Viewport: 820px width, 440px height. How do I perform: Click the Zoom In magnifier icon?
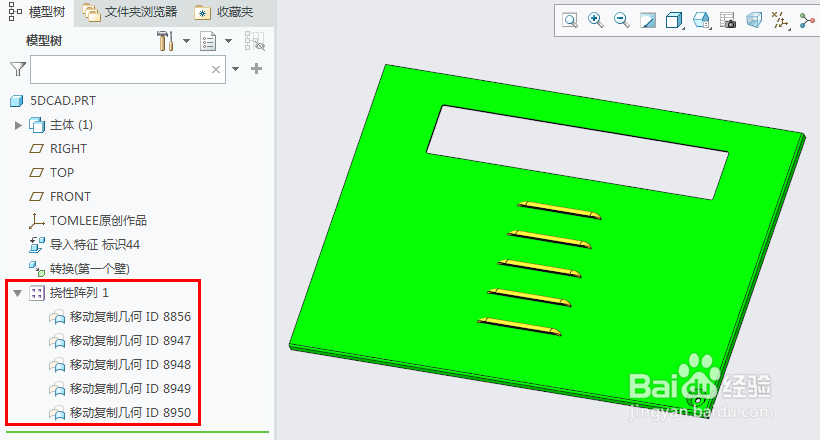596,20
